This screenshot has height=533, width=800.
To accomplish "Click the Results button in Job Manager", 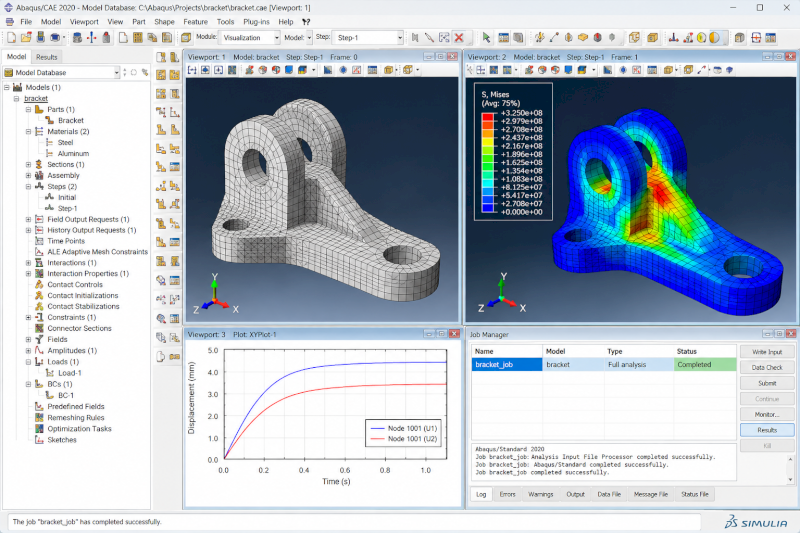I will (767, 430).
